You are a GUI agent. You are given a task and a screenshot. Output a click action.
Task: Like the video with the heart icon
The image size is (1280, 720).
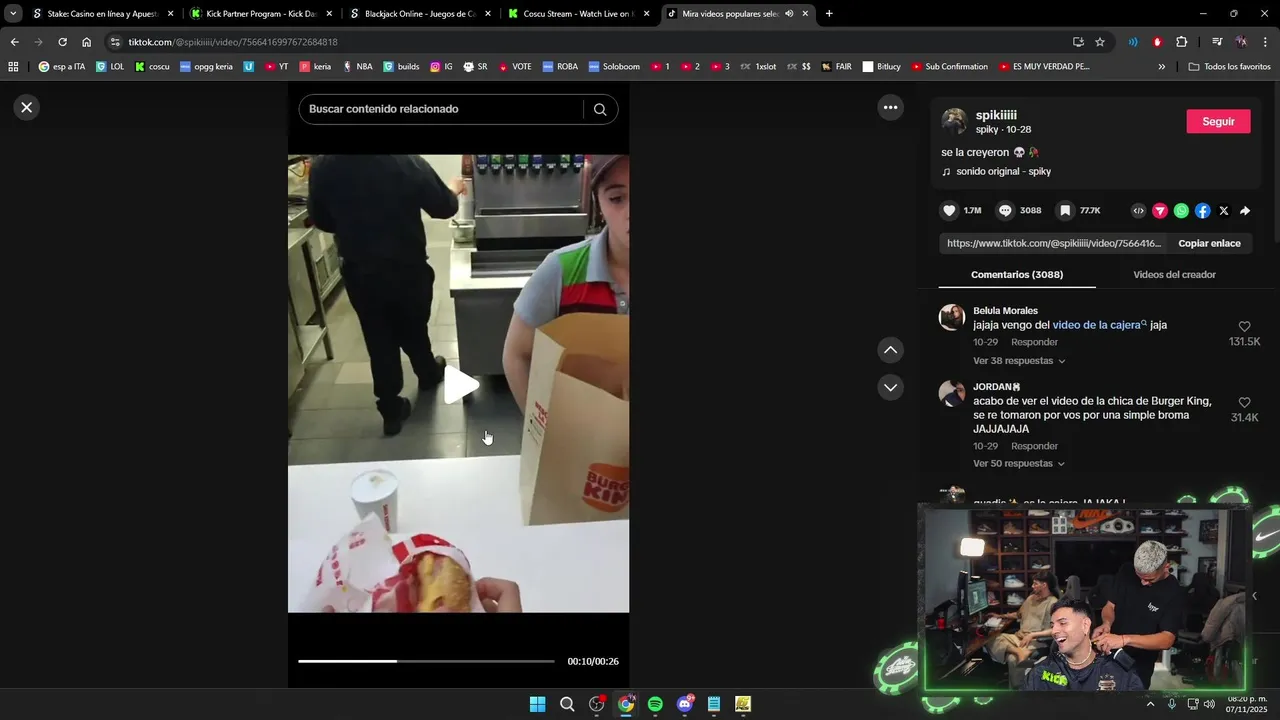coord(949,211)
